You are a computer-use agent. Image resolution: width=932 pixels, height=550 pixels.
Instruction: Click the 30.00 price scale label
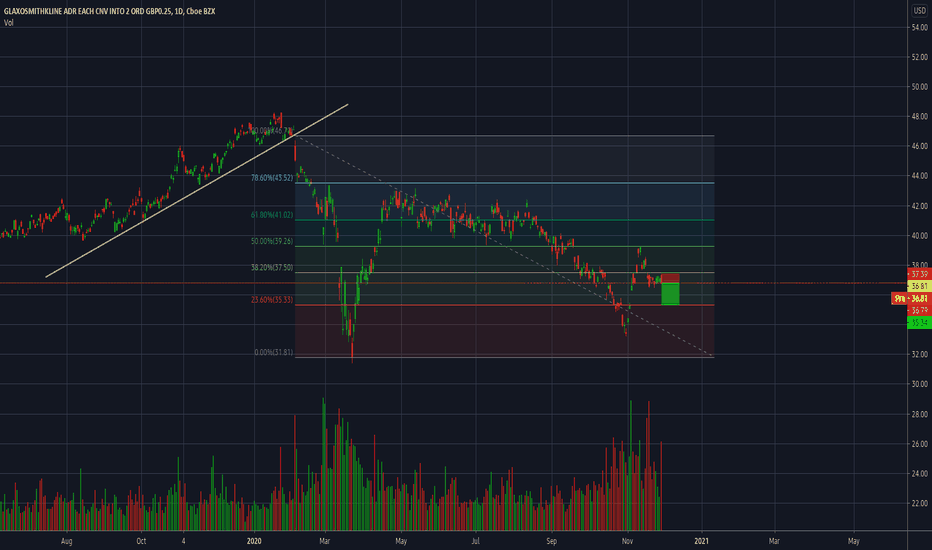click(920, 384)
